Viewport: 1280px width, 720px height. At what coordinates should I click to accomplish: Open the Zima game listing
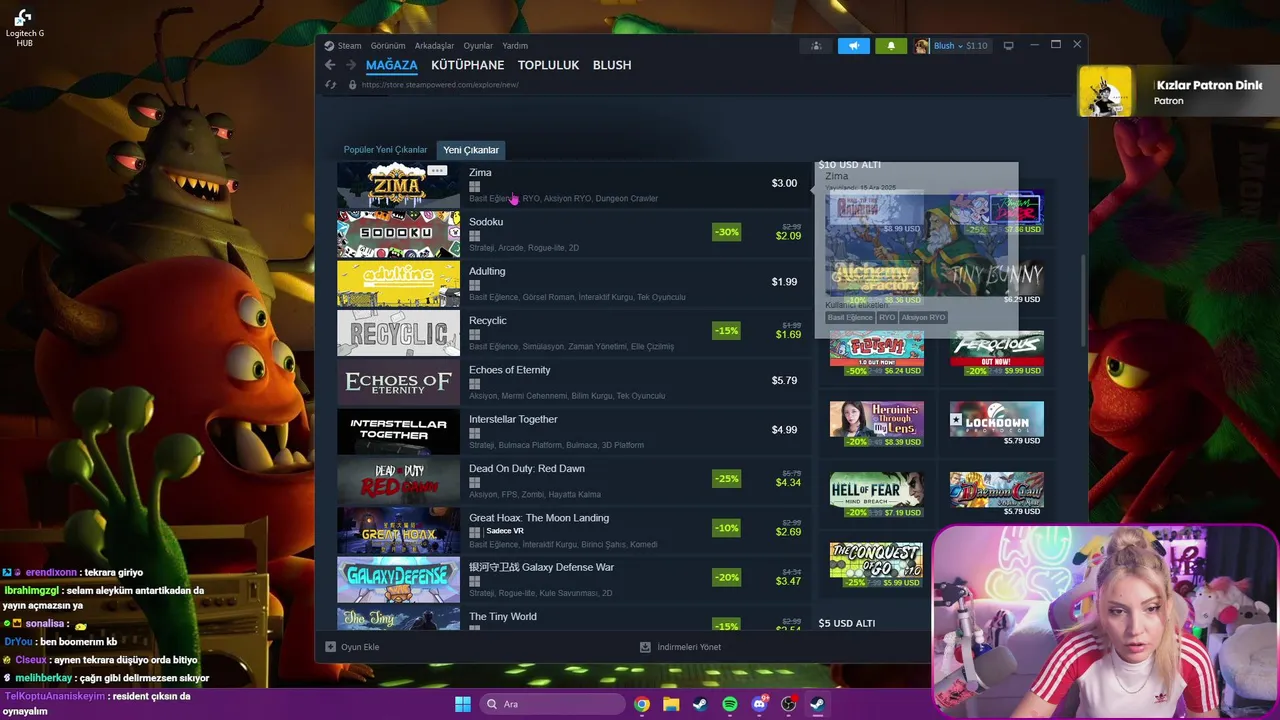(x=574, y=184)
